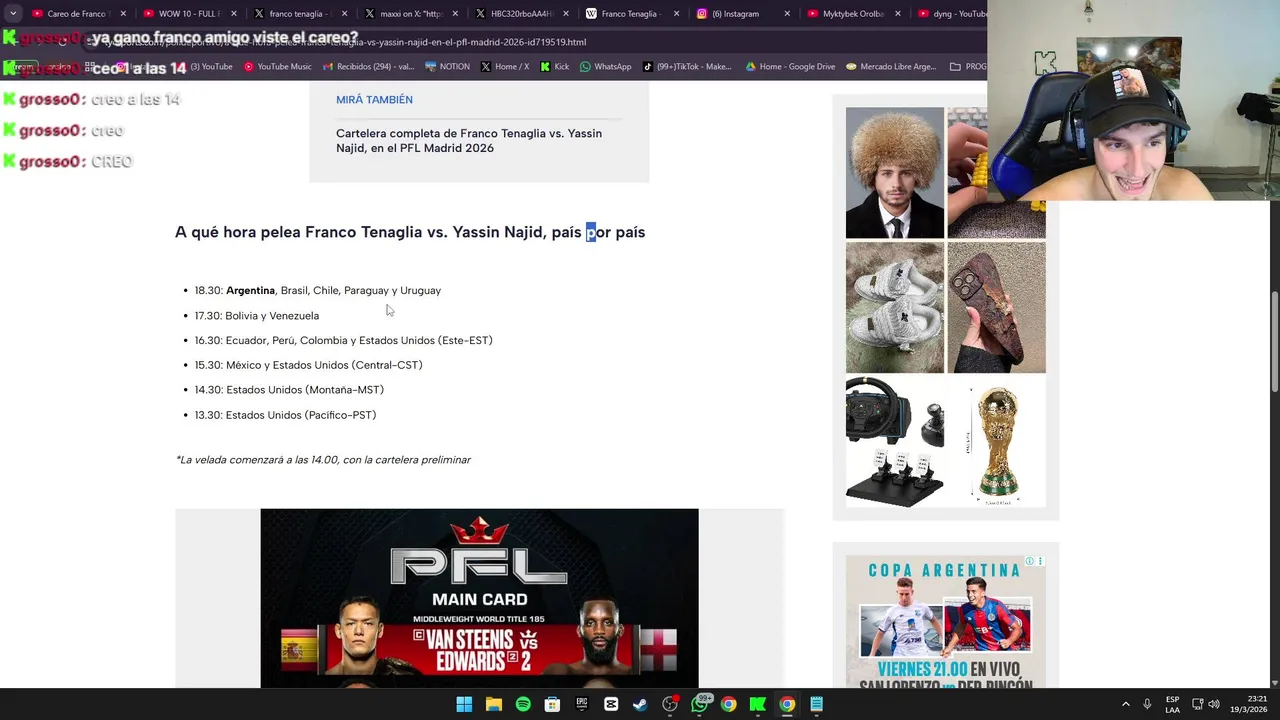The width and height of the screenshot is (1280, 720).
Task: Switch to the WOW 10 - FULL tab
Action: pos(188,14)
